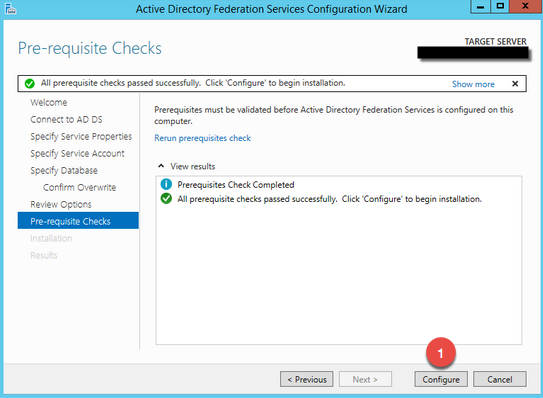Go to the Welcome step
The width and height of the screenshot is (543, 398).
click(48, 103)
